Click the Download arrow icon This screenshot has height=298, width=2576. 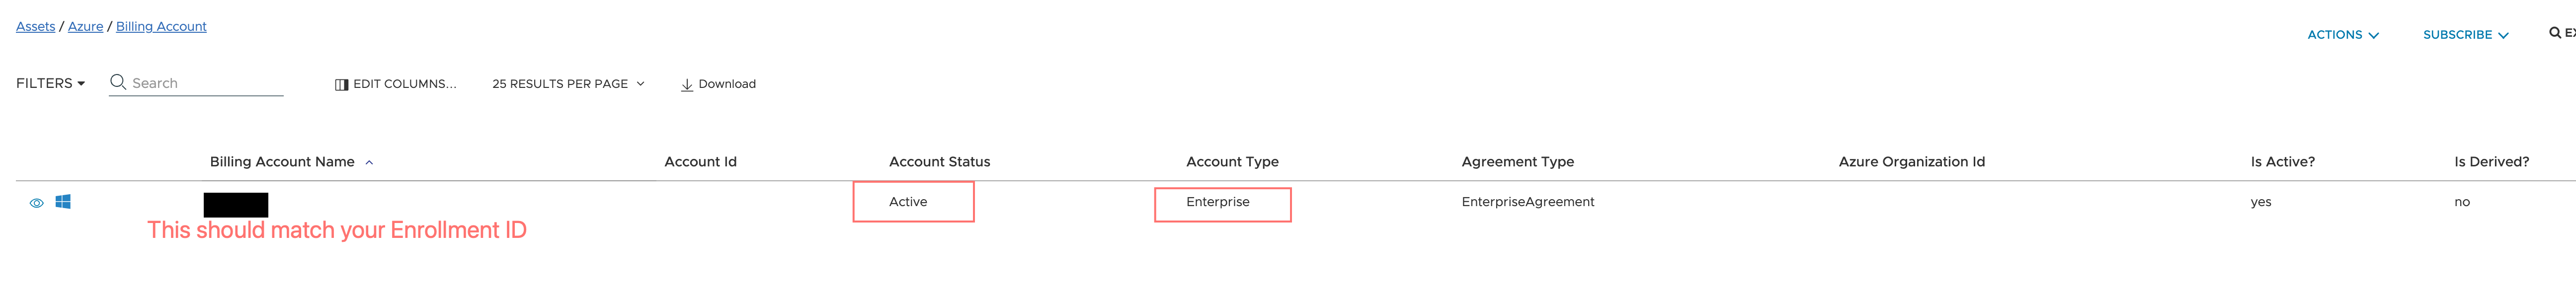click(x=687, y=85)
